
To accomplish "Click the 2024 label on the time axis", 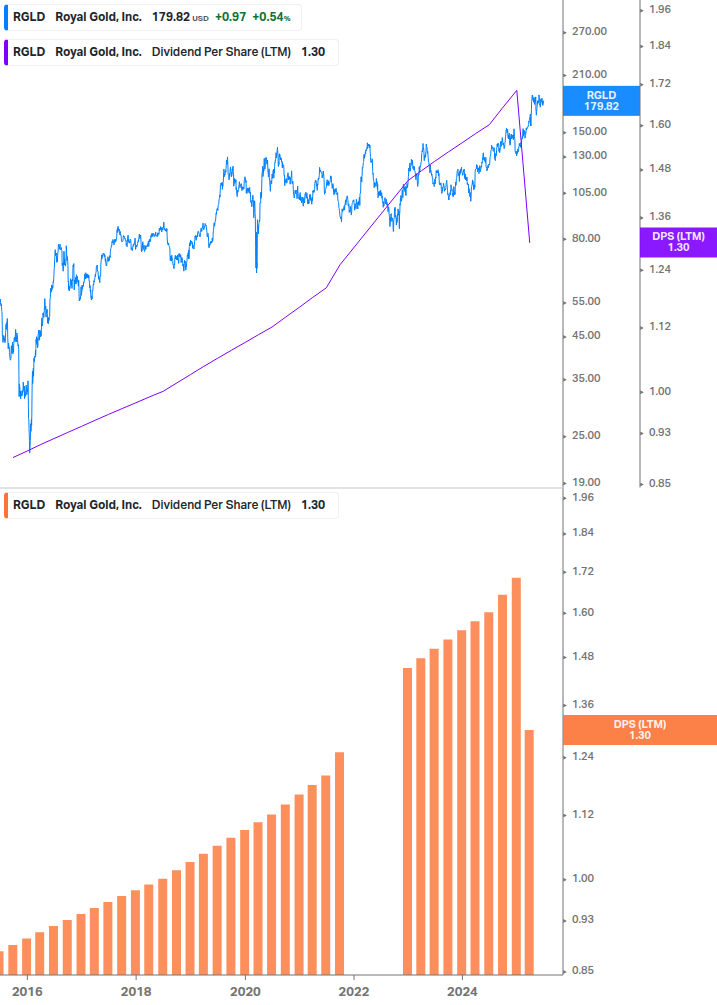I will (462, 992).
